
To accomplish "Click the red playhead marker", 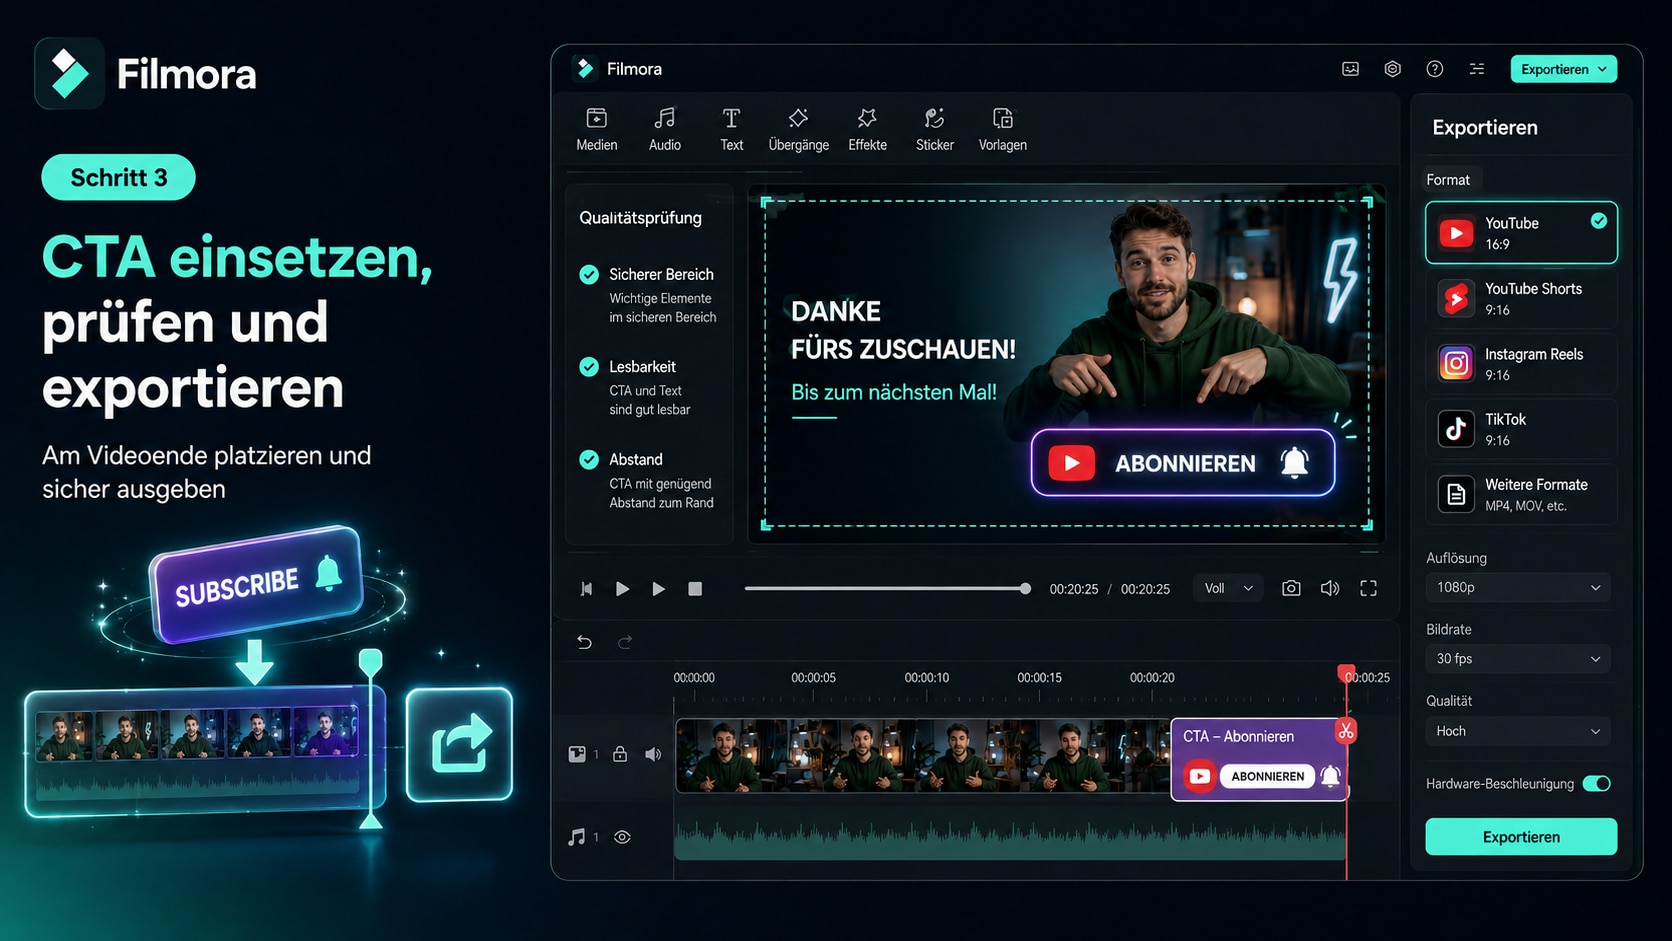I will pyautogui.click(x=1346, y=673).
